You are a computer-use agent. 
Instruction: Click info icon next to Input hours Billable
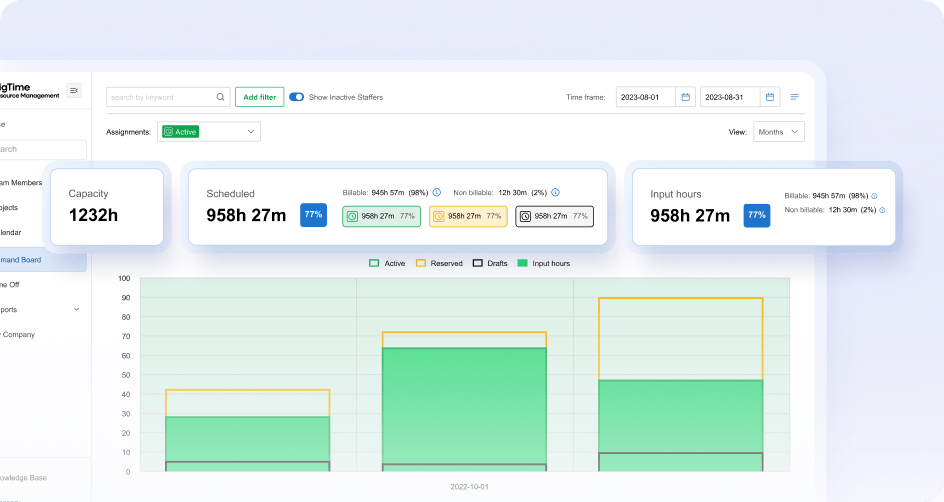874,196
